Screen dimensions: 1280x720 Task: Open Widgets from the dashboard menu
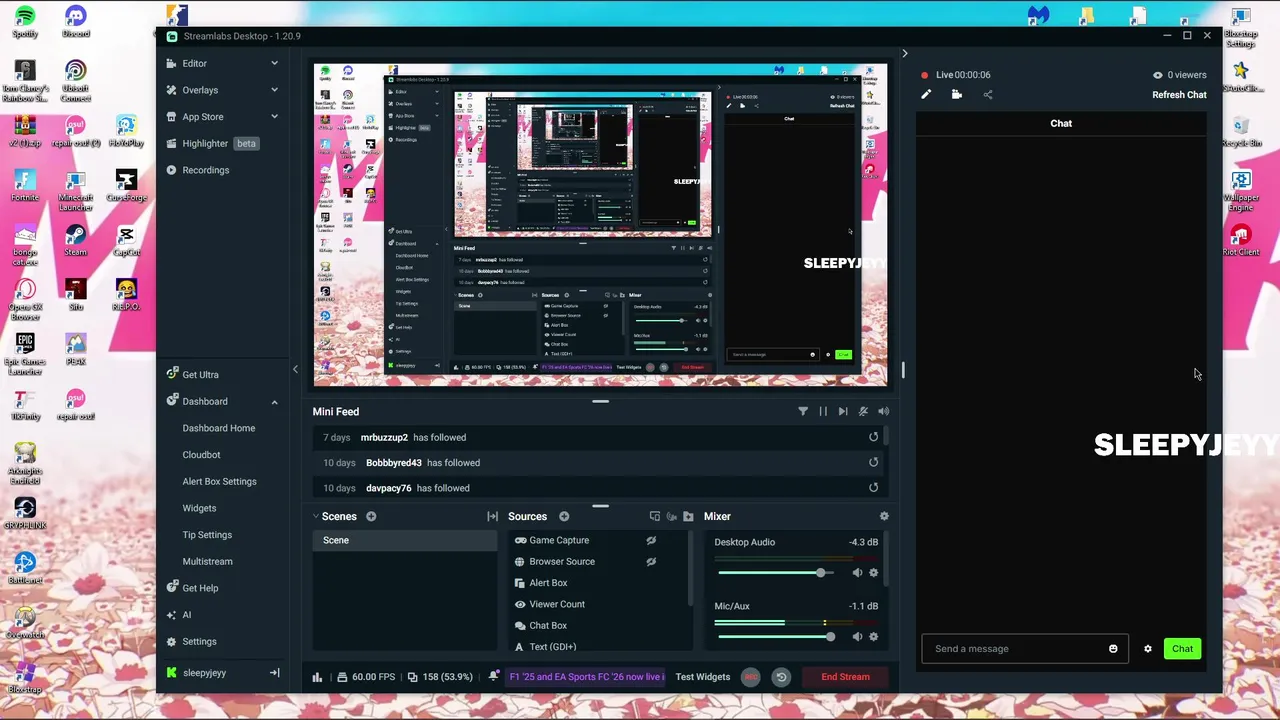199,508
